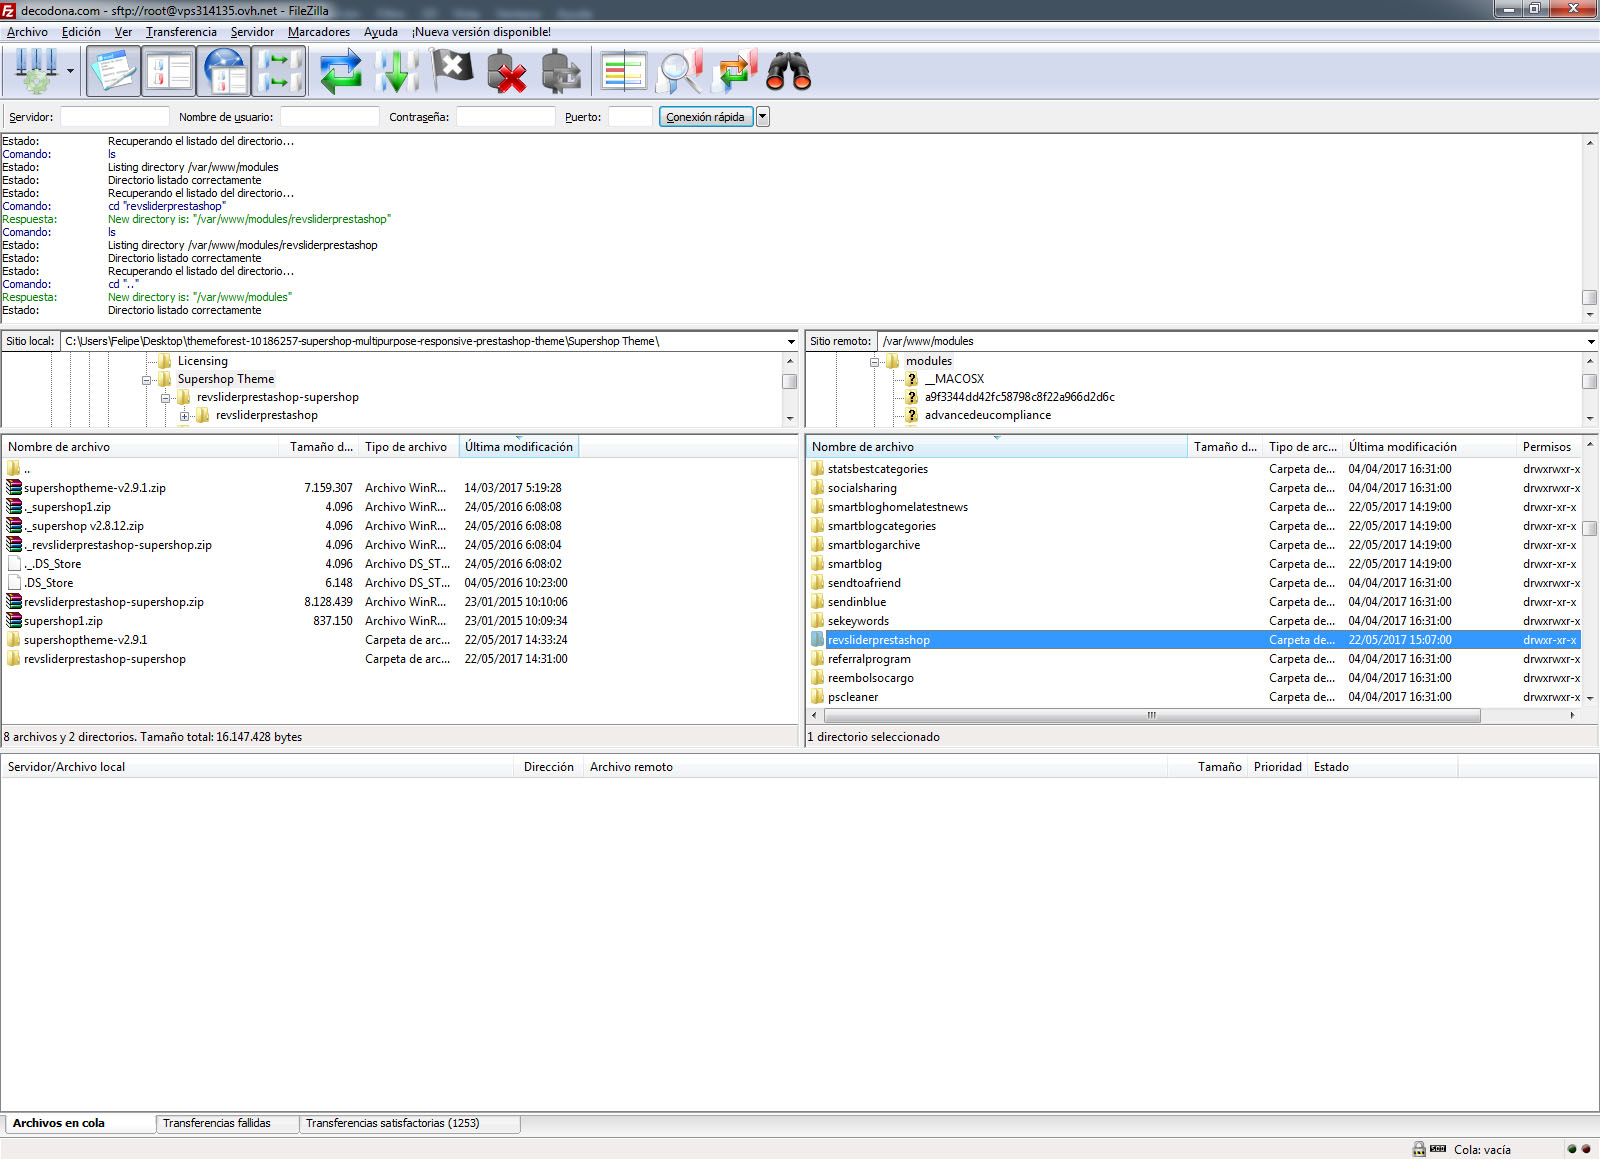Select remote pscleaner folder
Screen dimensions: 1600x1160
853,697
